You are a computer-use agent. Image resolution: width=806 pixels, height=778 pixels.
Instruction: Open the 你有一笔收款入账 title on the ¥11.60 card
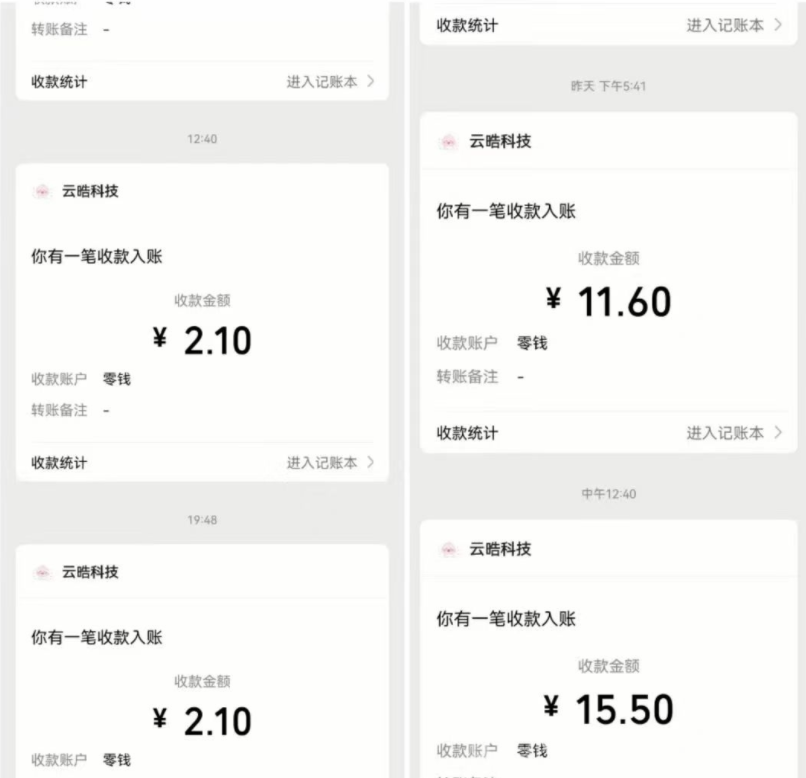[x=506, y=211]
